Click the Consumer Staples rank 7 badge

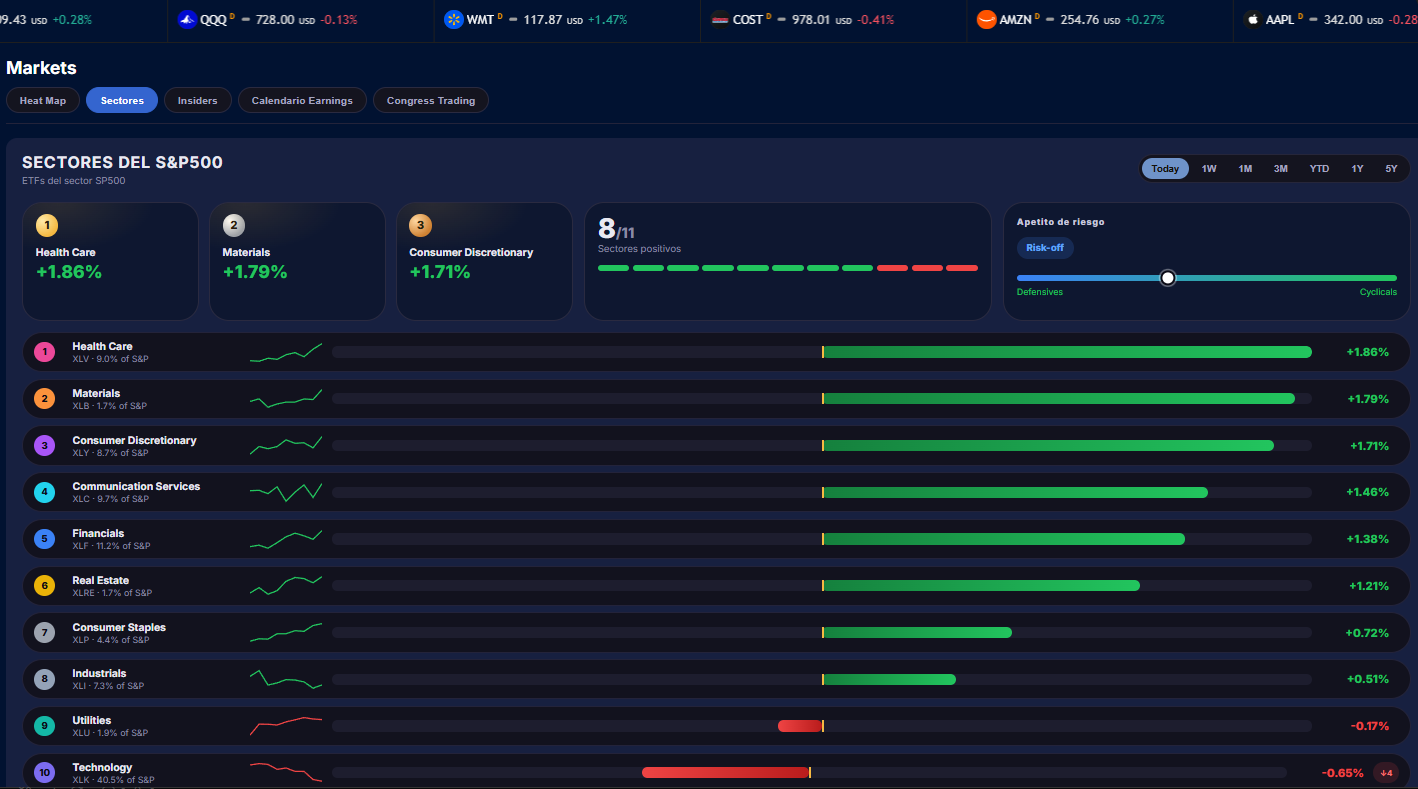[x=44, y=633]
